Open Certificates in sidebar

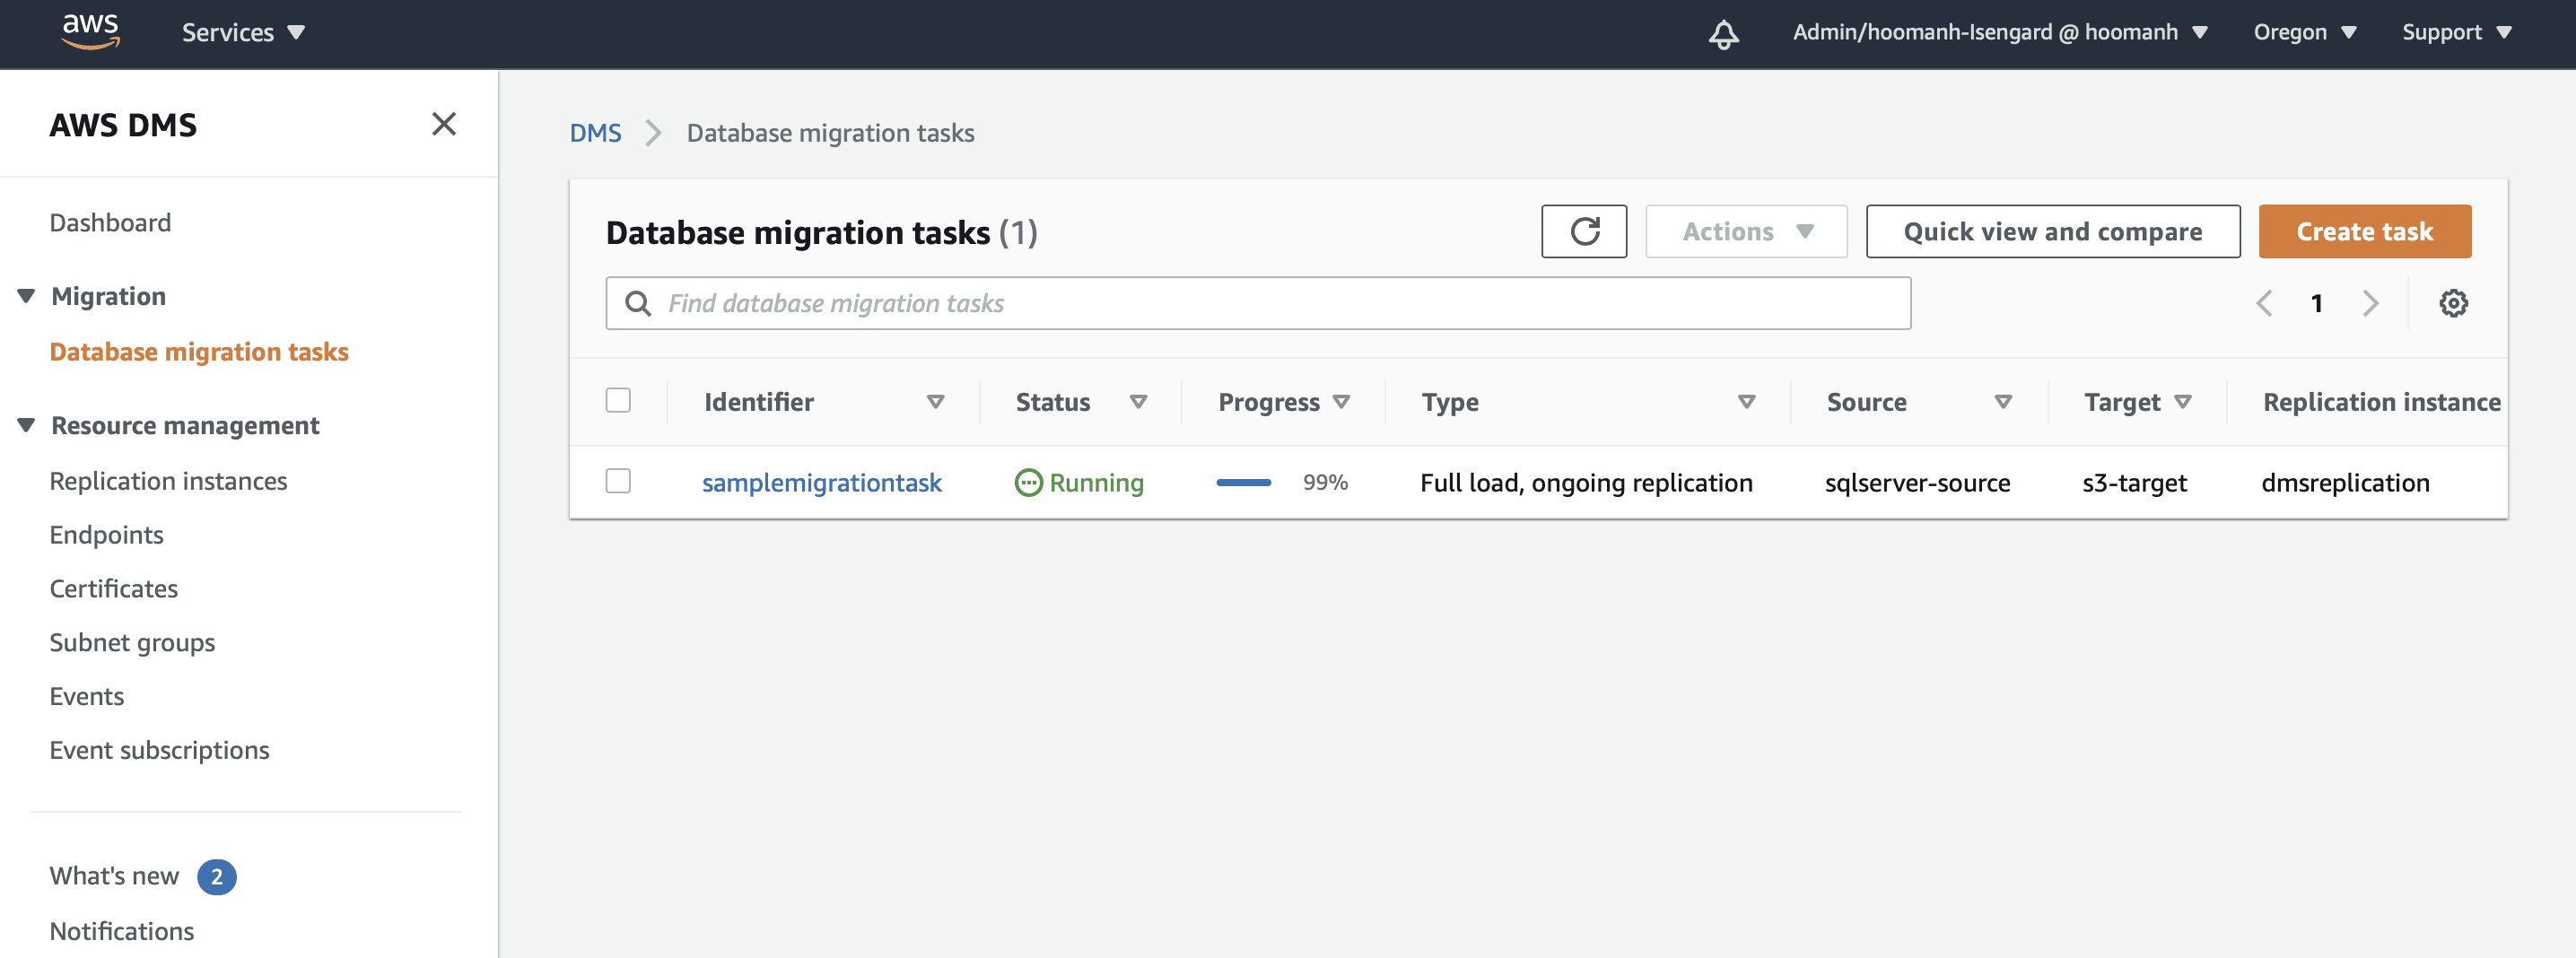click(114, 589)
